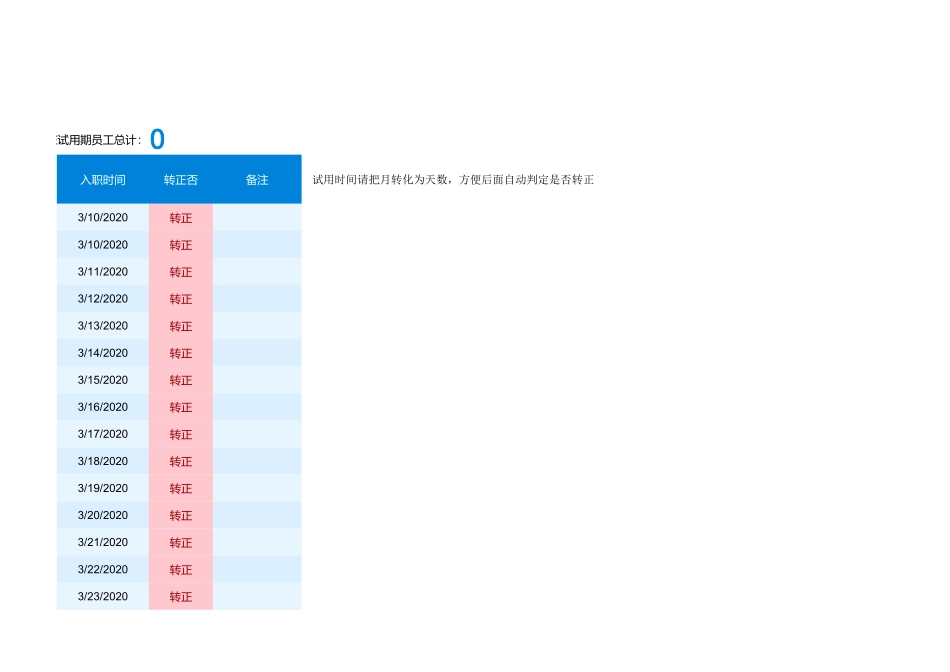Click the 试用期员工总计 label
Image resolution: width=950 pixels, height=672 pixels.
pyautogui.click(x=97, y=140)
